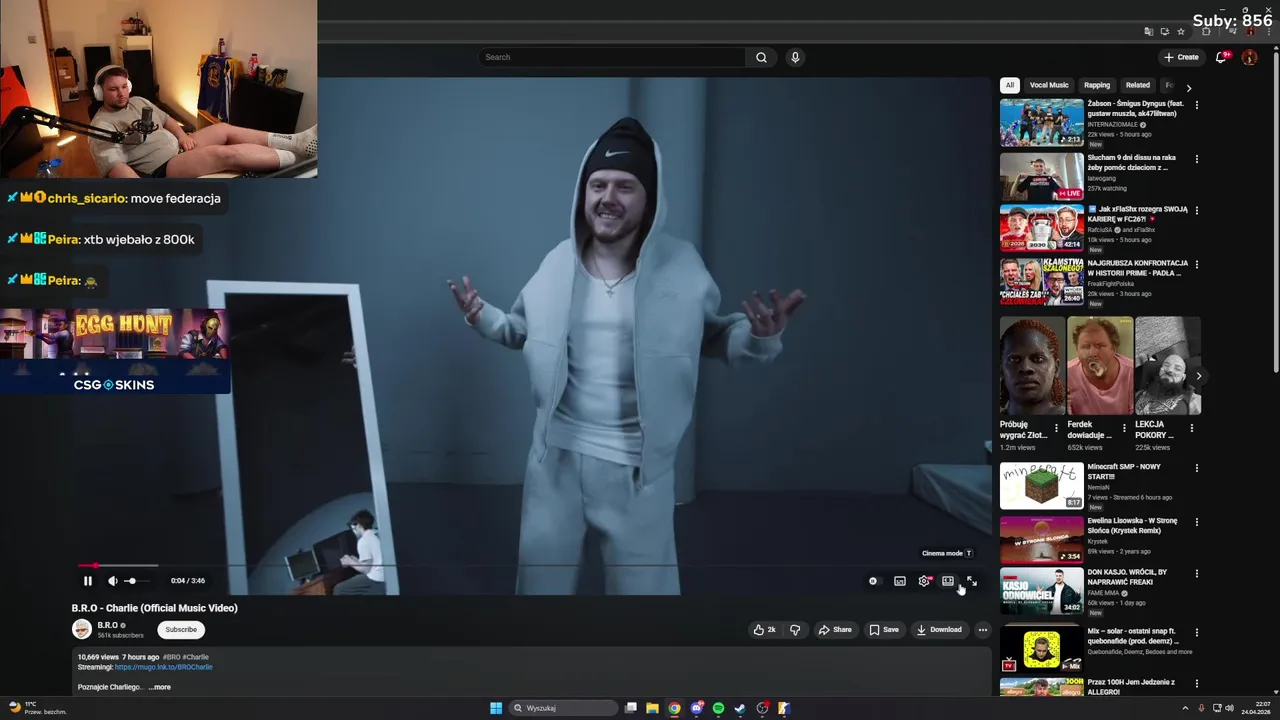
Task: Open the Create button menu
Action: coord(1181,57)
